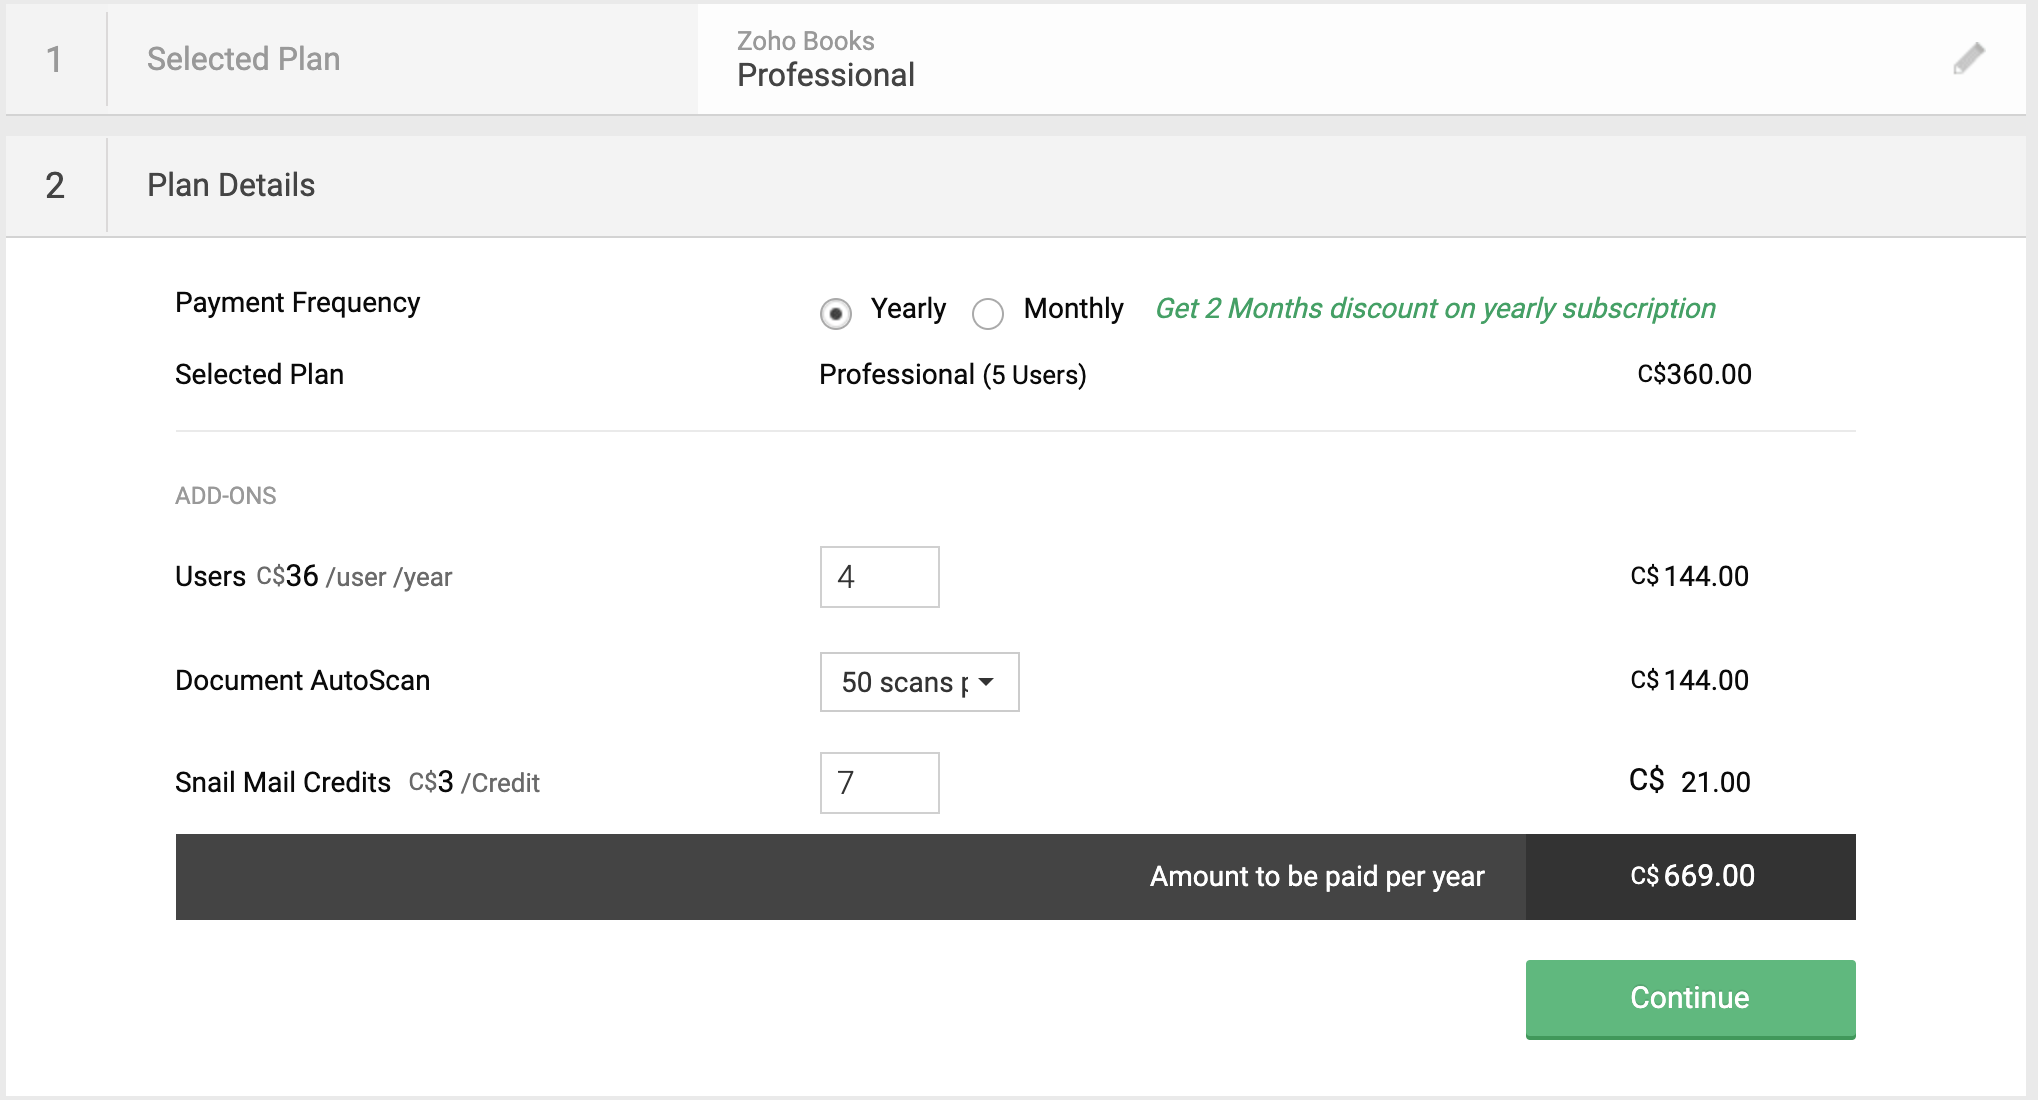Click the yearly discount promo text
The height and width of the screenshot is (1100, 2038).
pos(1435,308)
